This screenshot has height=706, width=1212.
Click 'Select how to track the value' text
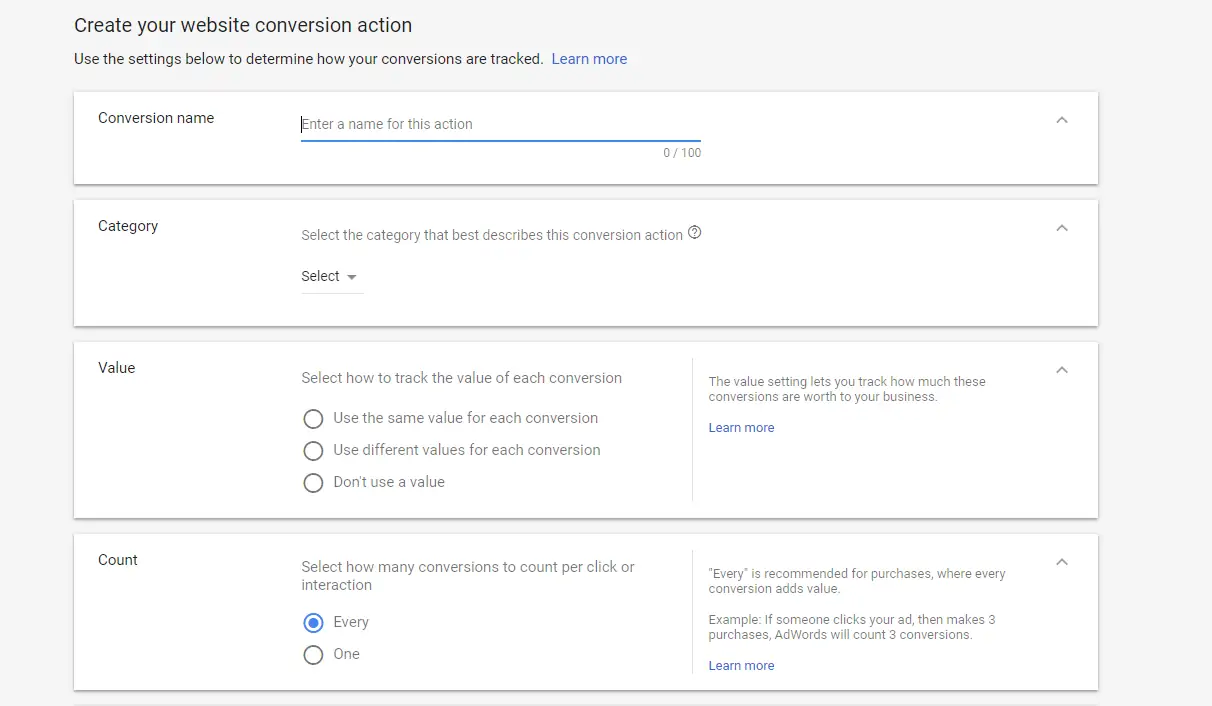[462, 378]
